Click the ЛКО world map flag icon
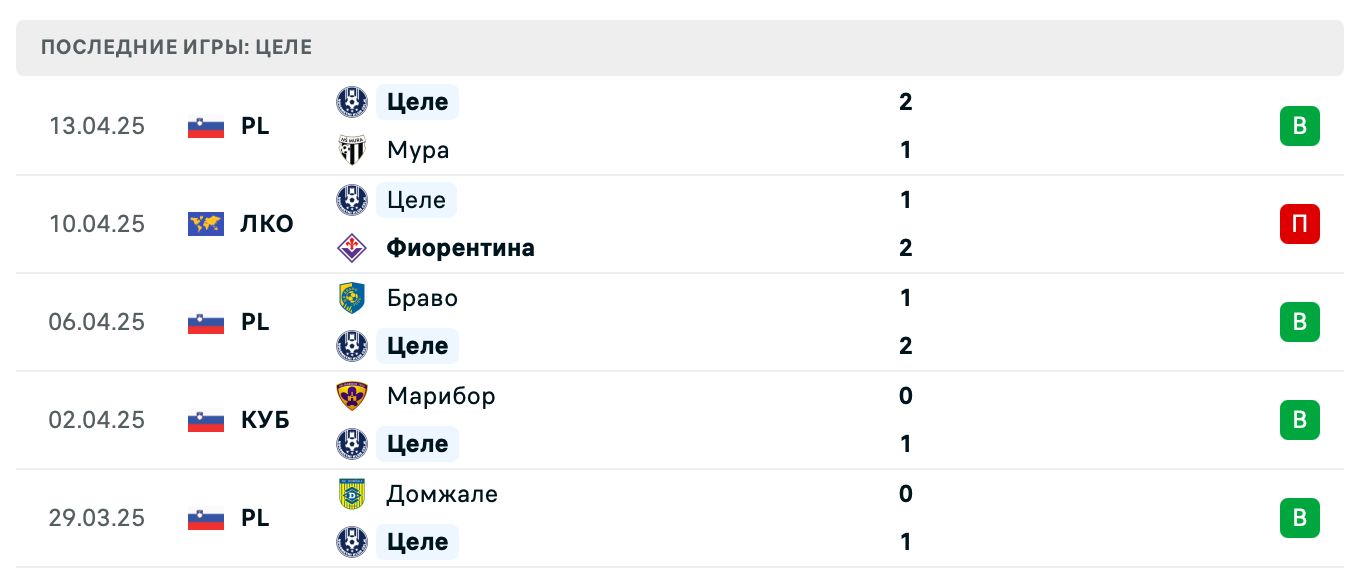This screenshot has width=1360, height=586. pyautogui.click(x=206, y=224)
